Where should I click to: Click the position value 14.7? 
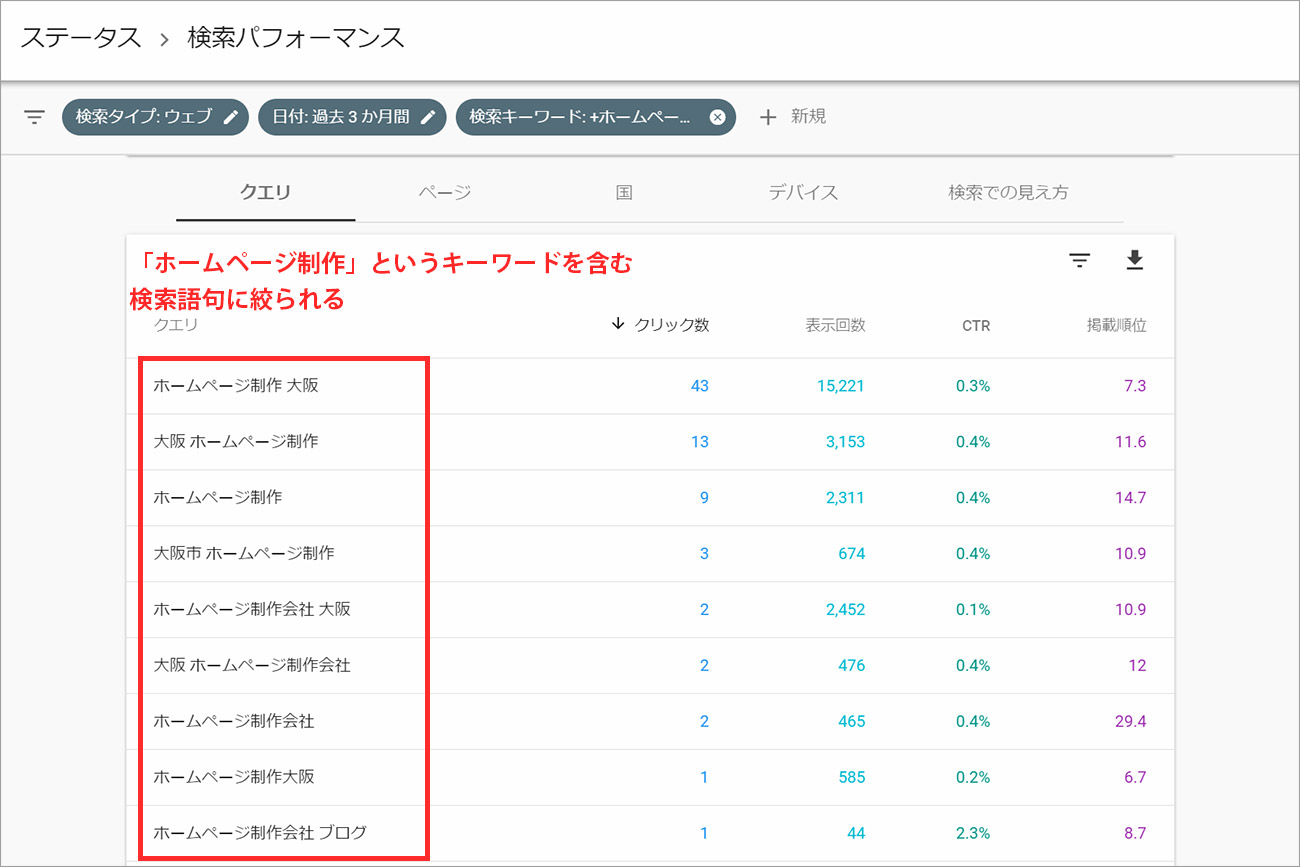(x=1131, y=498)
